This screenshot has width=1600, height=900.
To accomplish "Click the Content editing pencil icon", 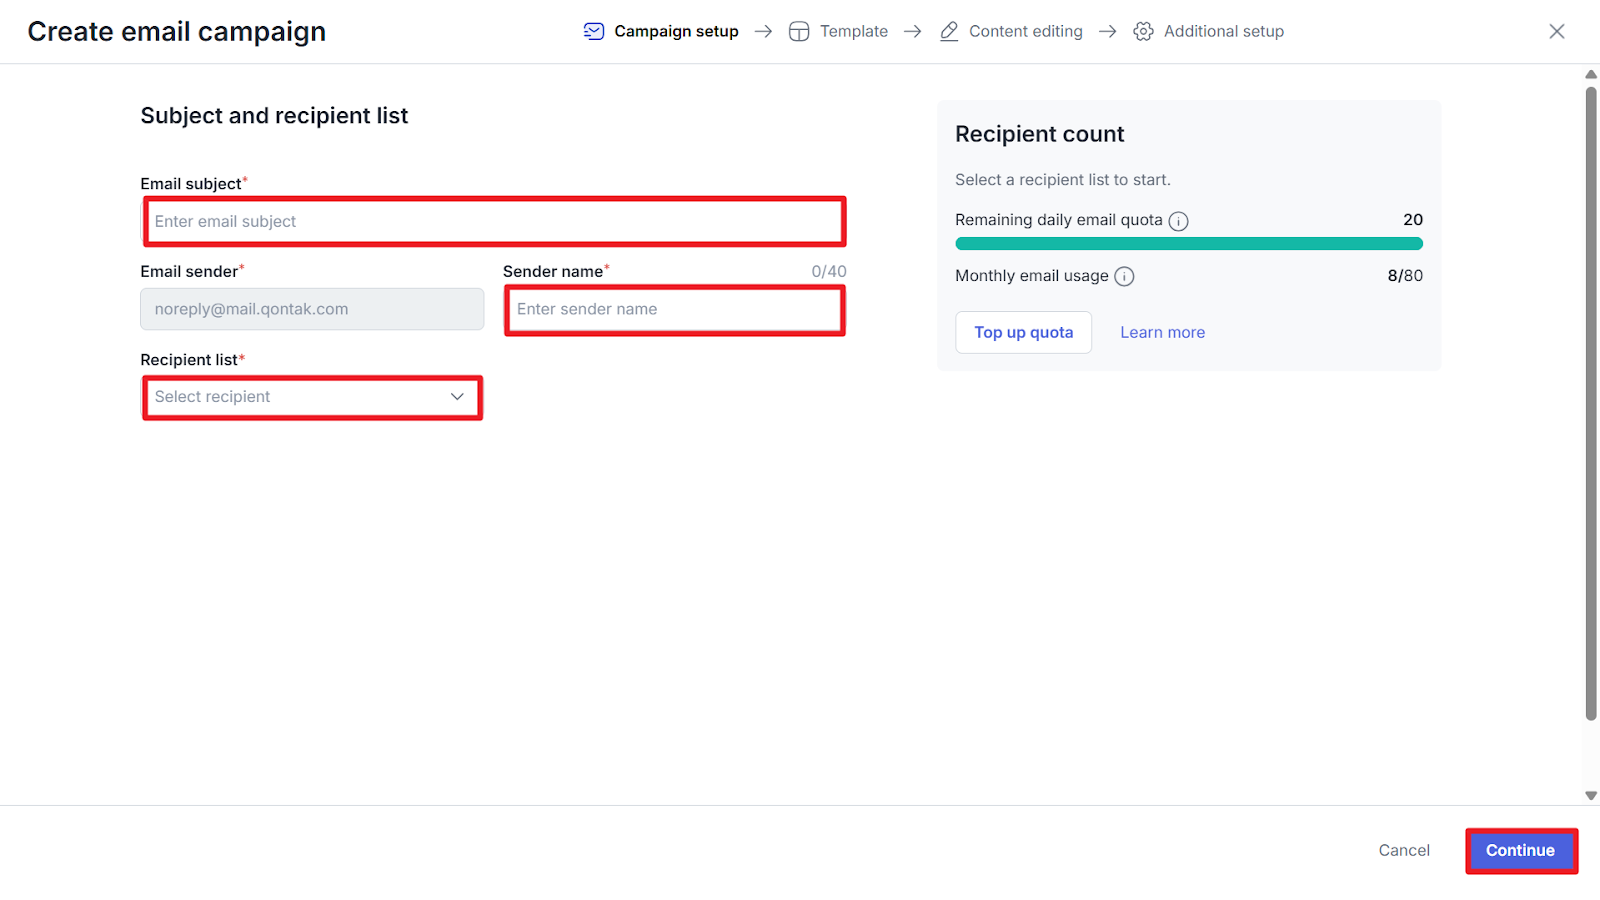I will (949, 31).
